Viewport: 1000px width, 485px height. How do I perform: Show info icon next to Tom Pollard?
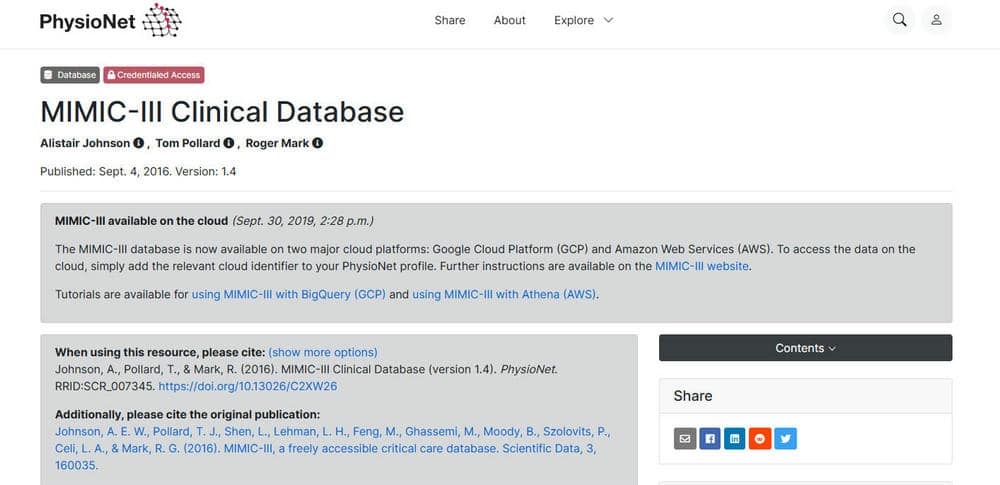click(229, 143)
